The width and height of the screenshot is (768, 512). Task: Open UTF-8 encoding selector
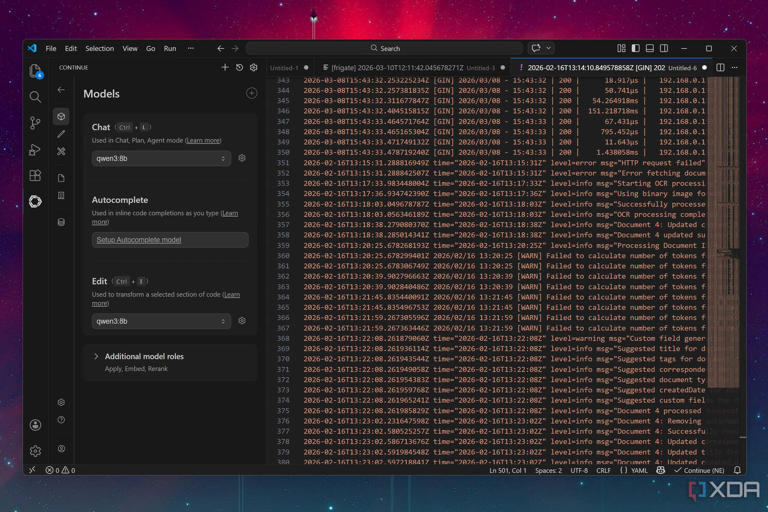pyautogui.click(x=579, y=470)
